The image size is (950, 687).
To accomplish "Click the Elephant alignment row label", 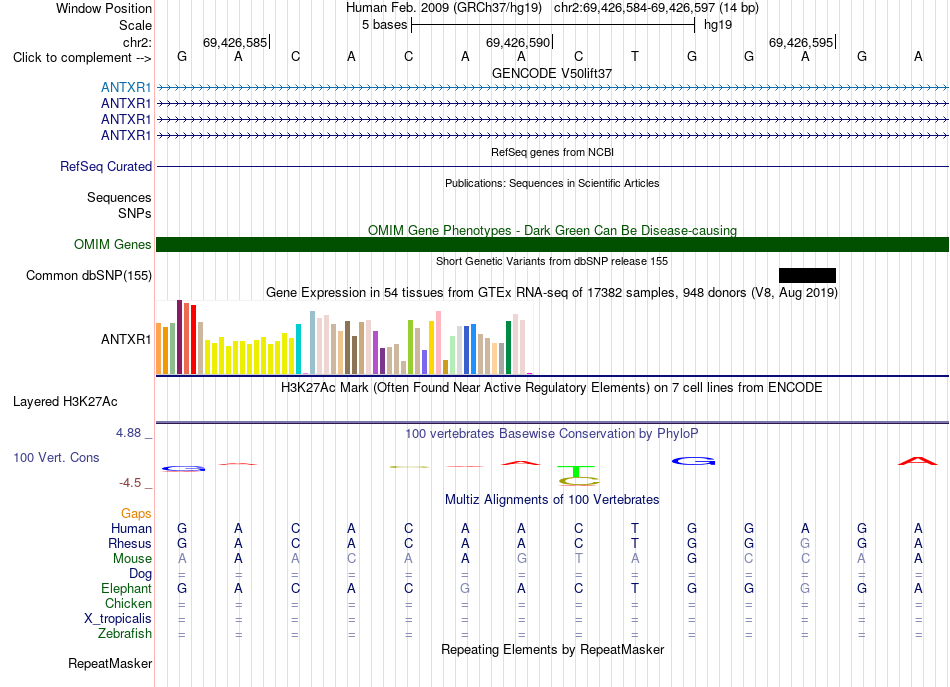I will click(127, 588).
